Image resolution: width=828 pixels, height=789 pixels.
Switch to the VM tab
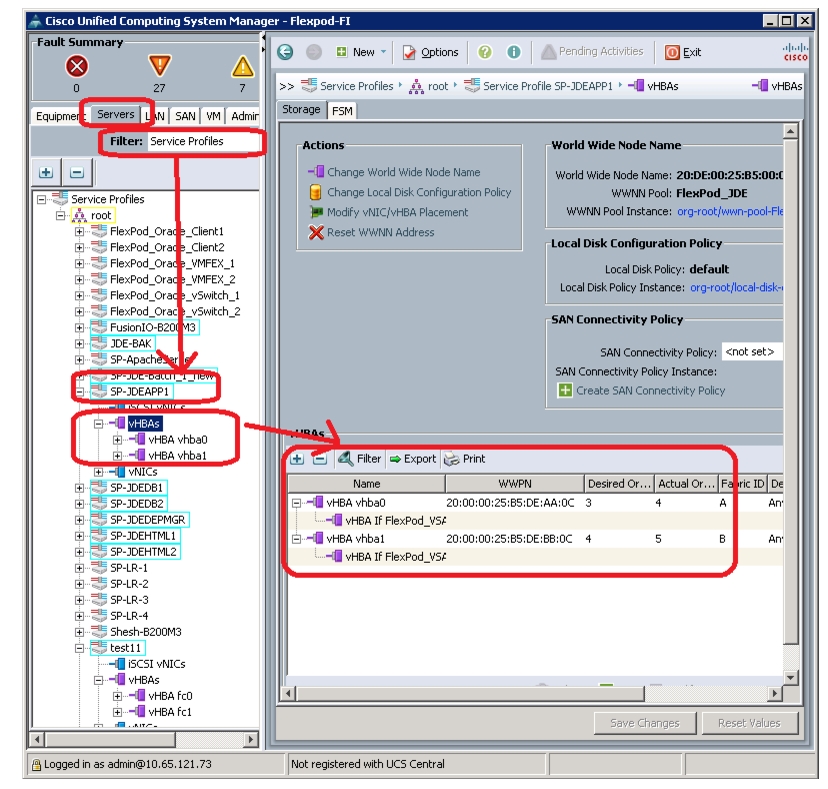click(x=213, y=116)
